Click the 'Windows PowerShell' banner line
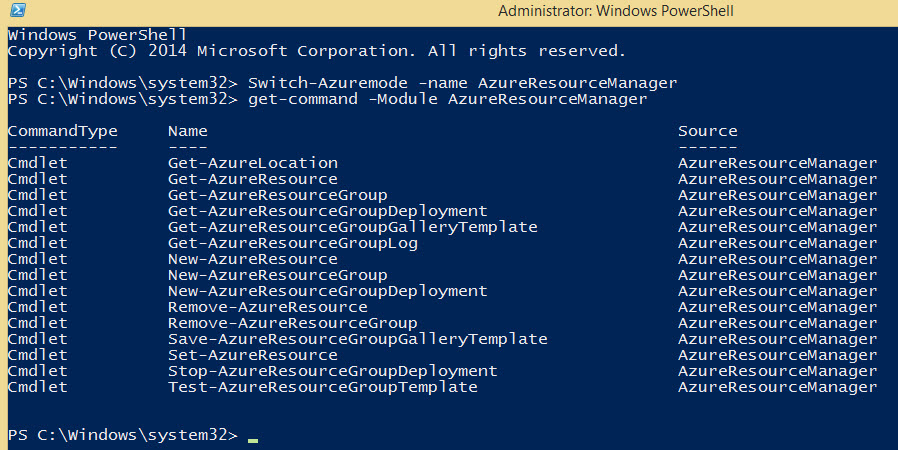This screenshot has height=450, width=898. (97, 35)
